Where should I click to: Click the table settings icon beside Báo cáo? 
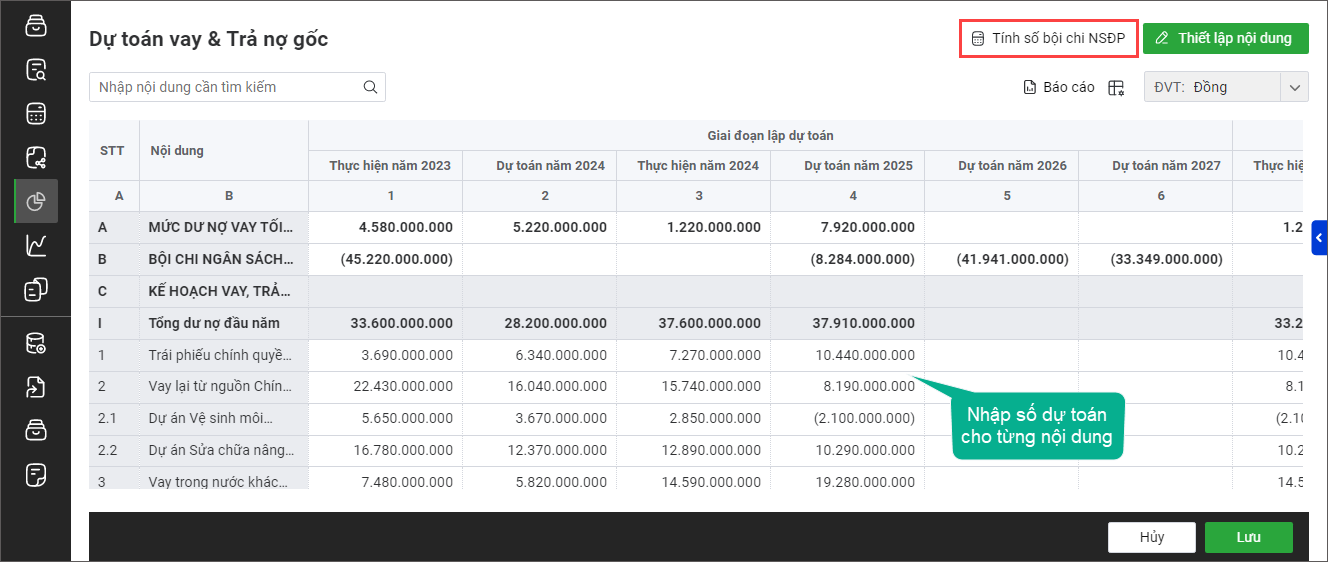[1116, 88]
